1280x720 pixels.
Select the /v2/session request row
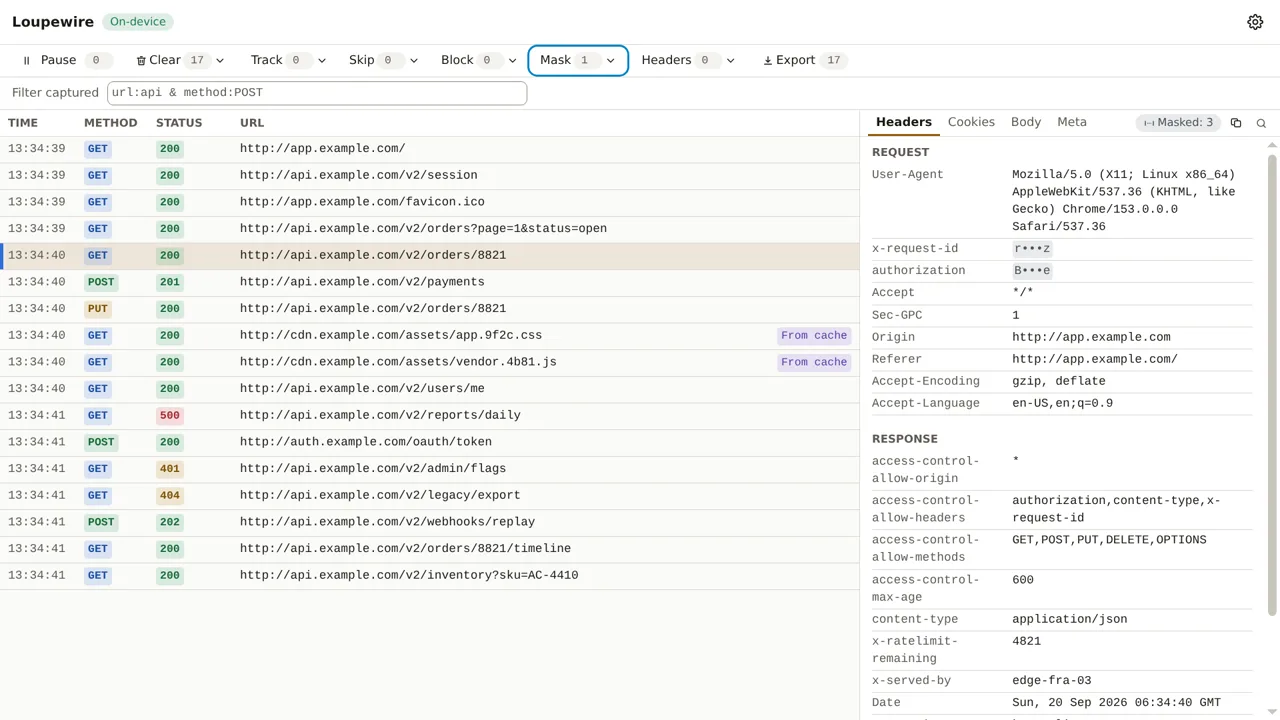tap(430, 176)
